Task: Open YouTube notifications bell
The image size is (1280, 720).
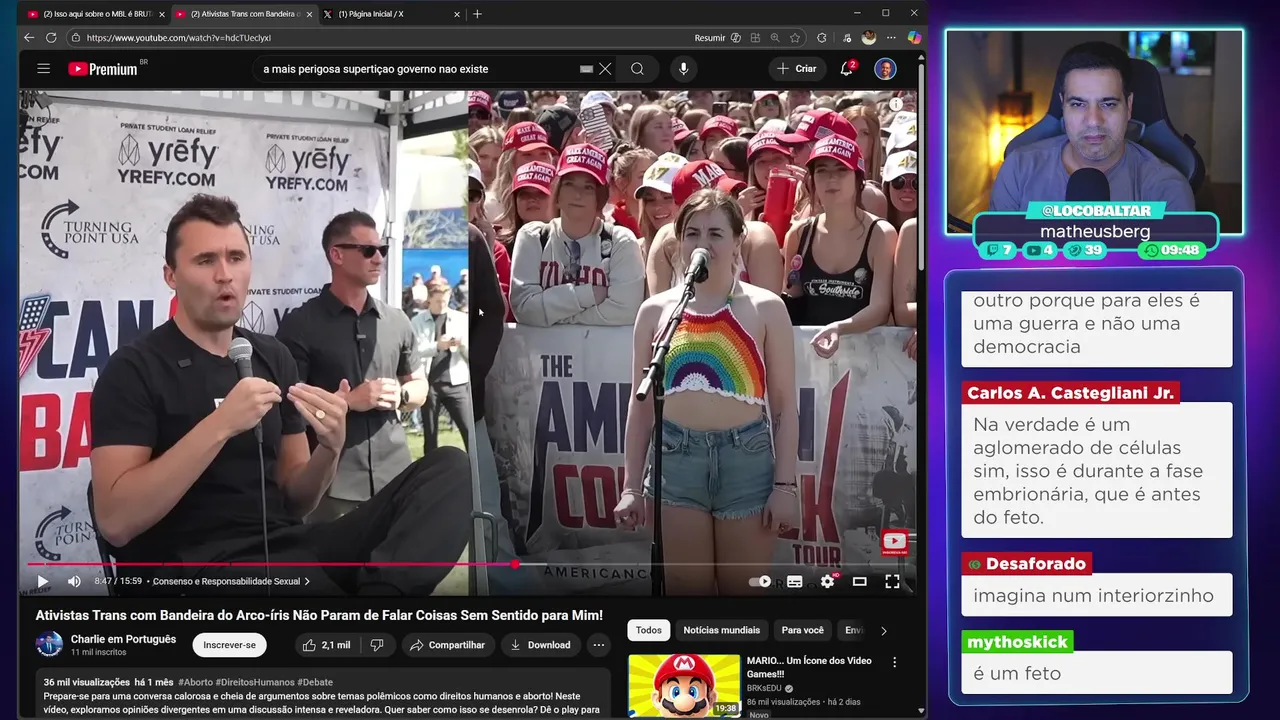Action: [847, 69]
